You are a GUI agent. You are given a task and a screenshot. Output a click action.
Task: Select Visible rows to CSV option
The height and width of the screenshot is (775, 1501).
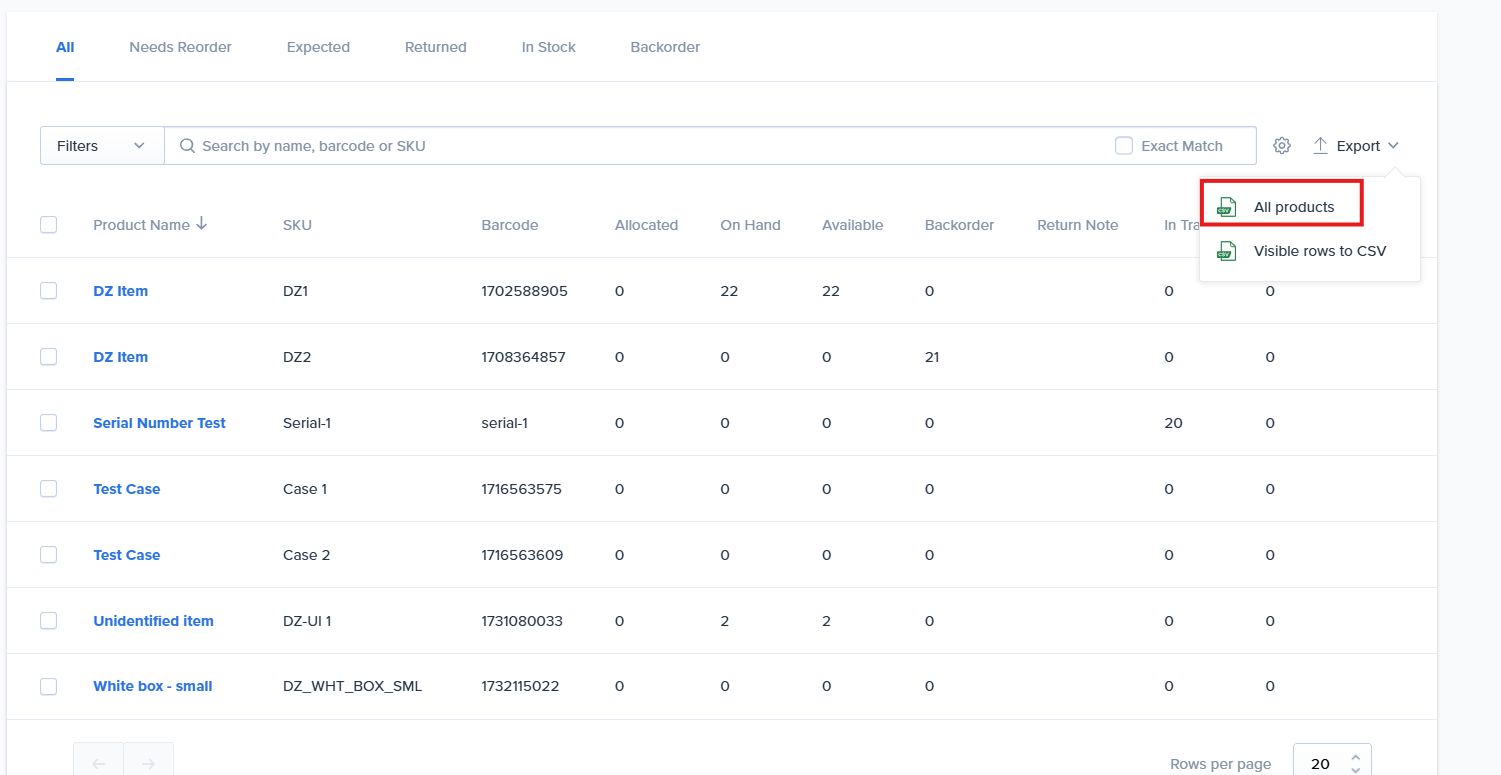[1319, 251]
